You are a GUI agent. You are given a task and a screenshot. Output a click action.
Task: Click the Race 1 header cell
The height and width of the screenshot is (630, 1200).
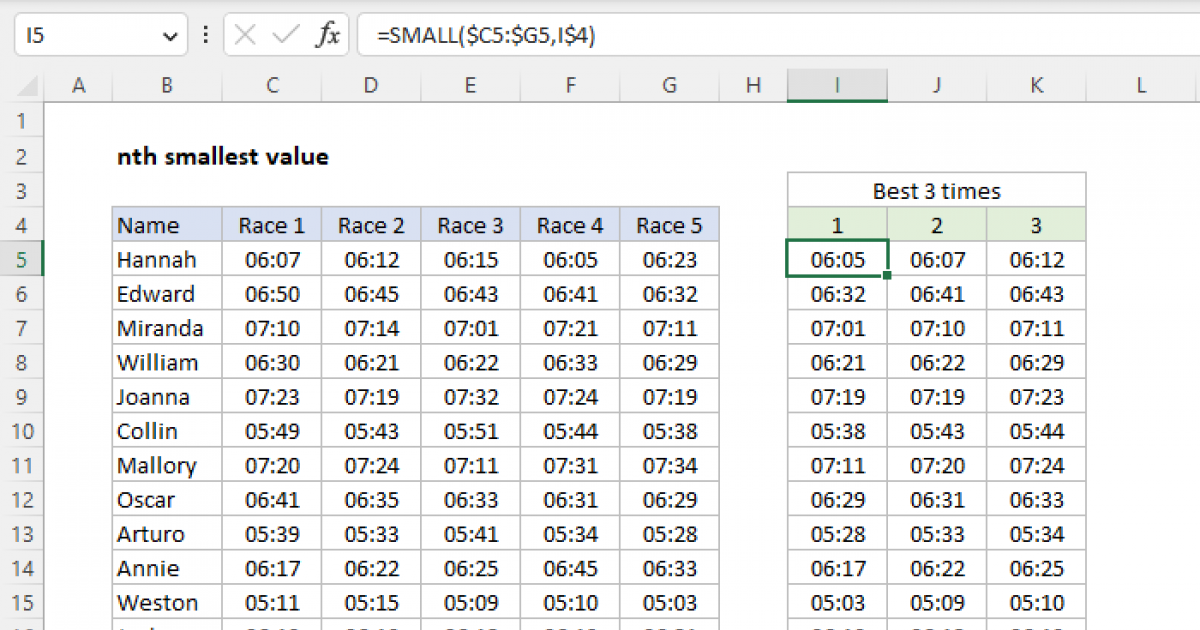[272, 225]
